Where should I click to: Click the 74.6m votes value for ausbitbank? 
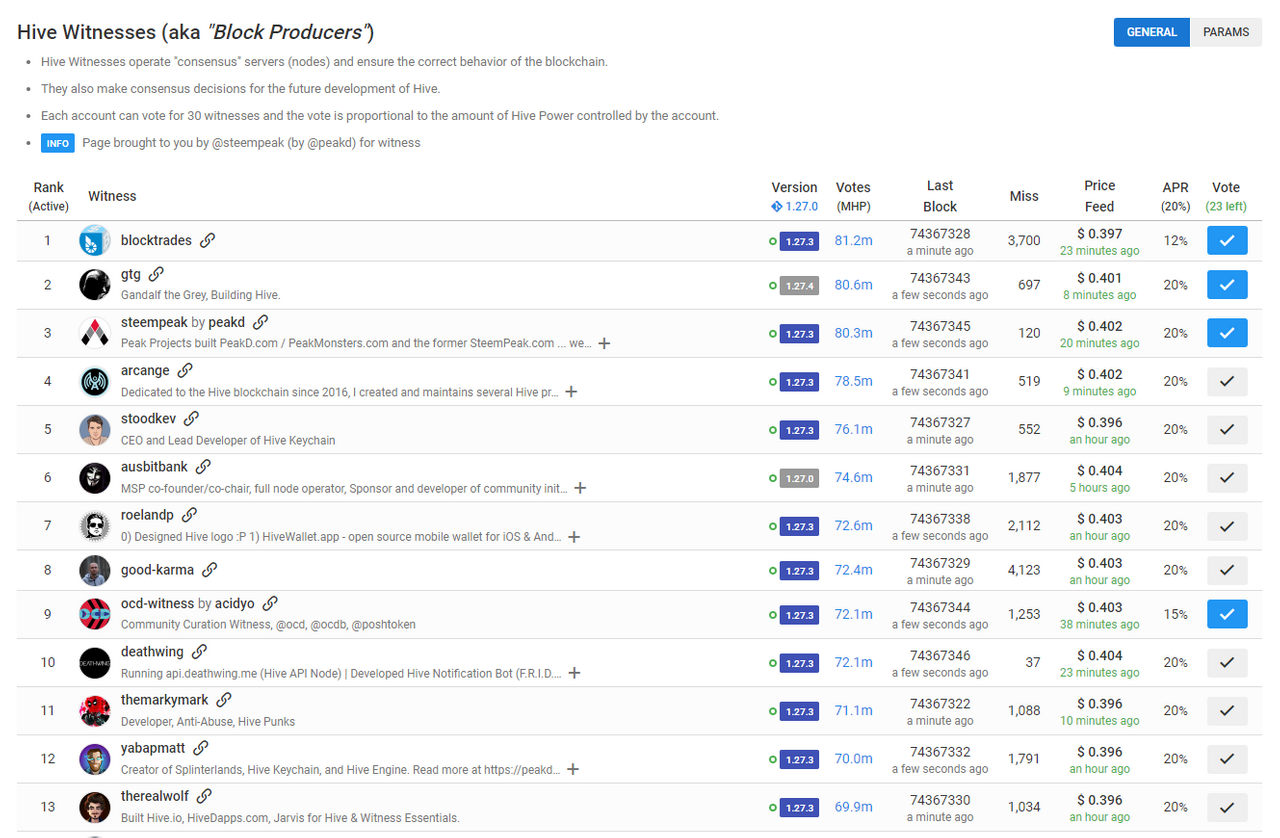point(853,478)
